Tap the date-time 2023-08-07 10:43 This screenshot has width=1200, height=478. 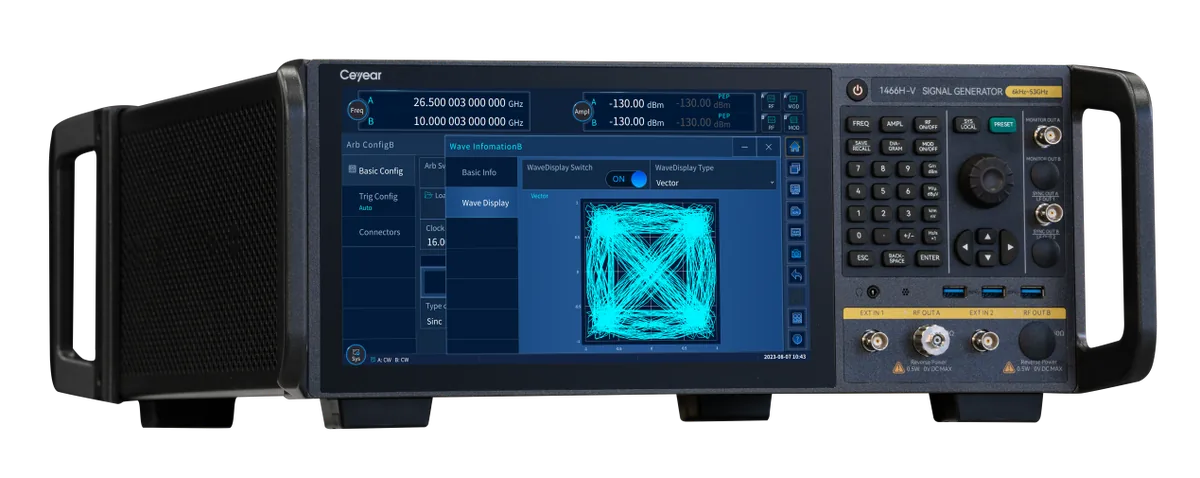[x=784, y=356]
